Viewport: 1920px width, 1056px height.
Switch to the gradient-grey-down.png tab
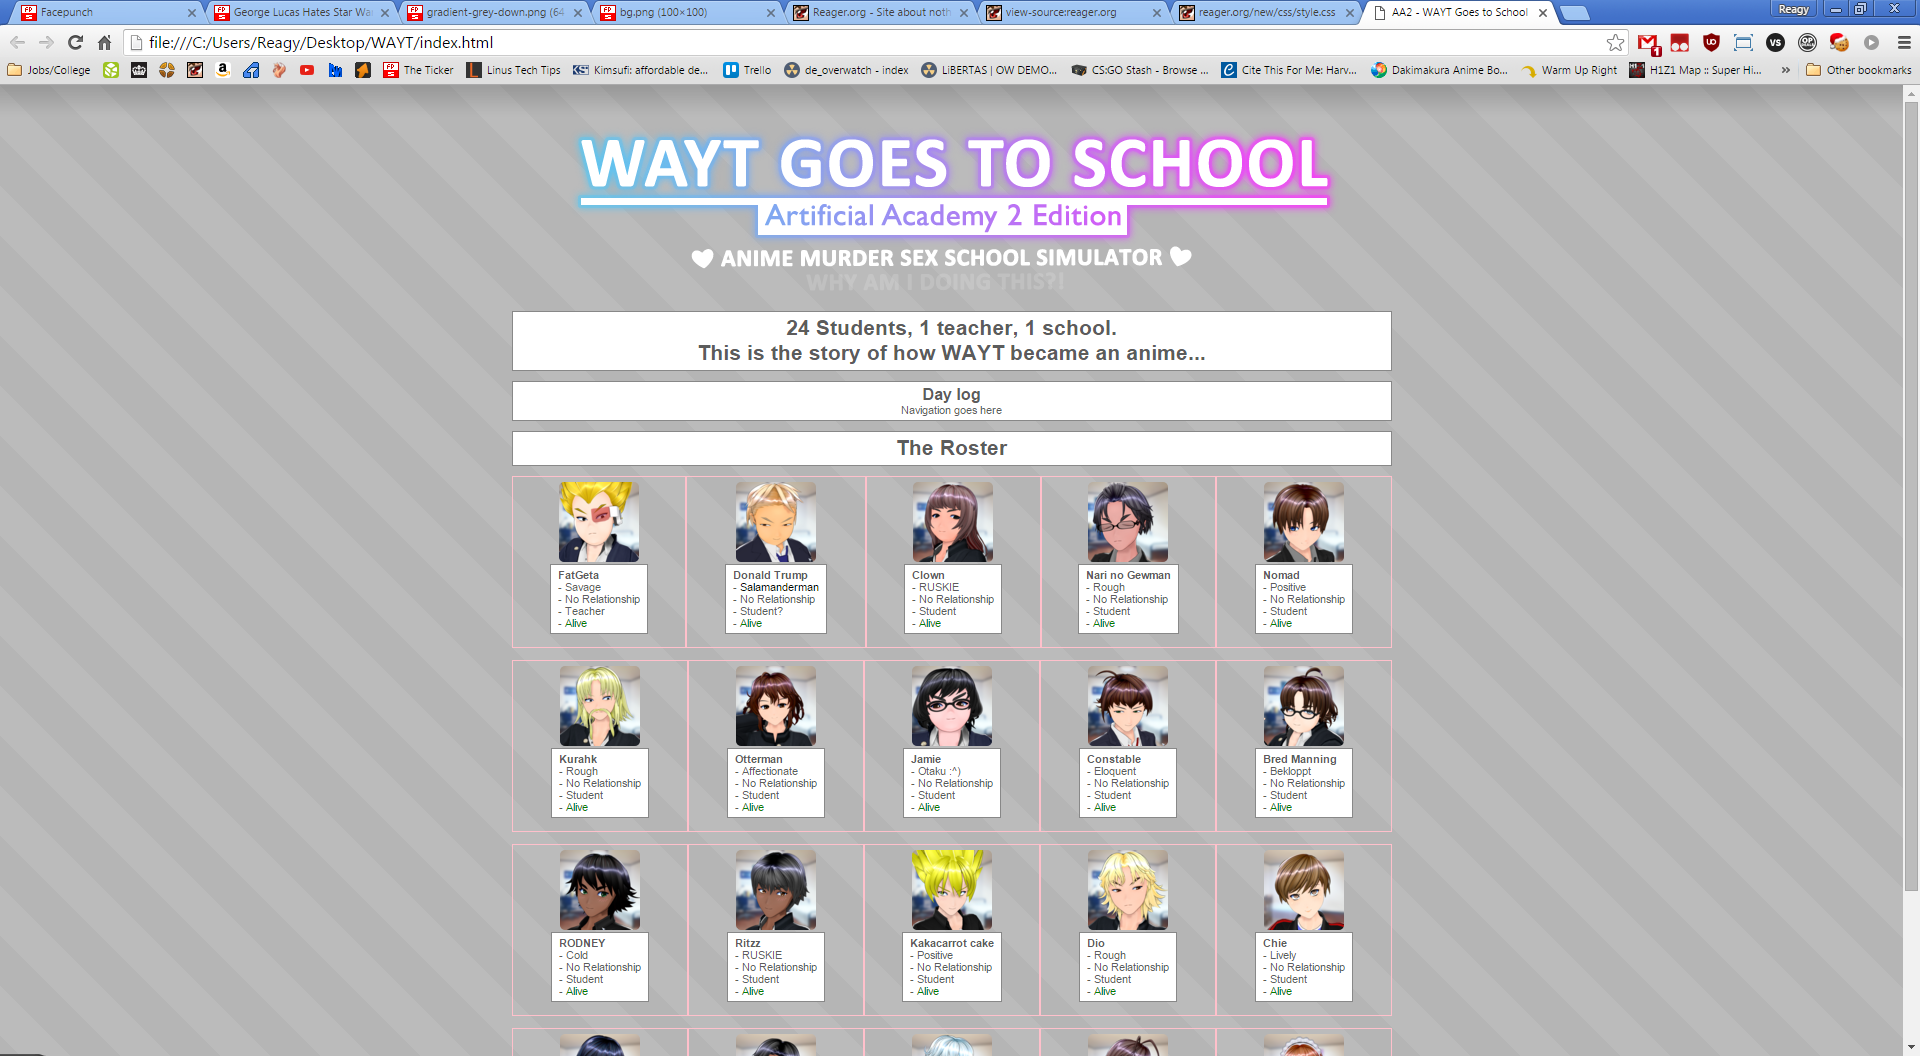pyautogui.click(x=493, y=12)
